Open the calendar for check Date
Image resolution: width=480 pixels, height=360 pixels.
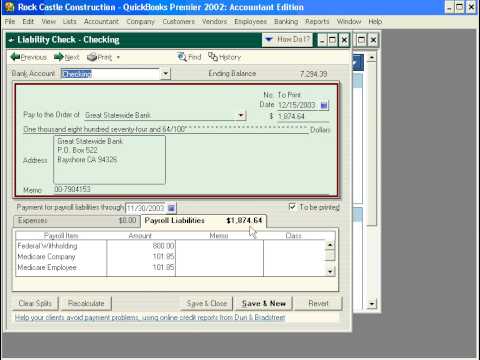pyautogui.click(x=324, y=105)
